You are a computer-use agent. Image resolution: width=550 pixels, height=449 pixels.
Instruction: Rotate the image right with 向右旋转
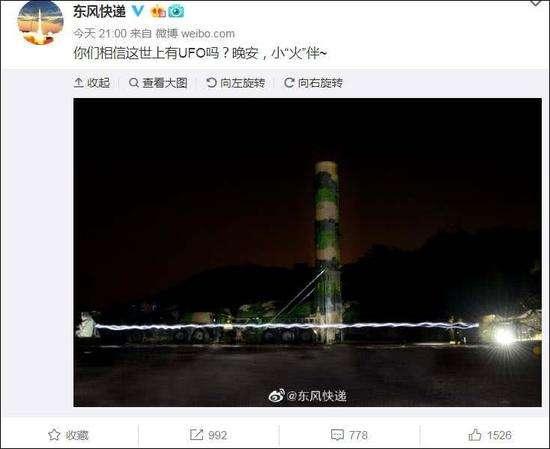pyautogui.click(x=313, y=83)
